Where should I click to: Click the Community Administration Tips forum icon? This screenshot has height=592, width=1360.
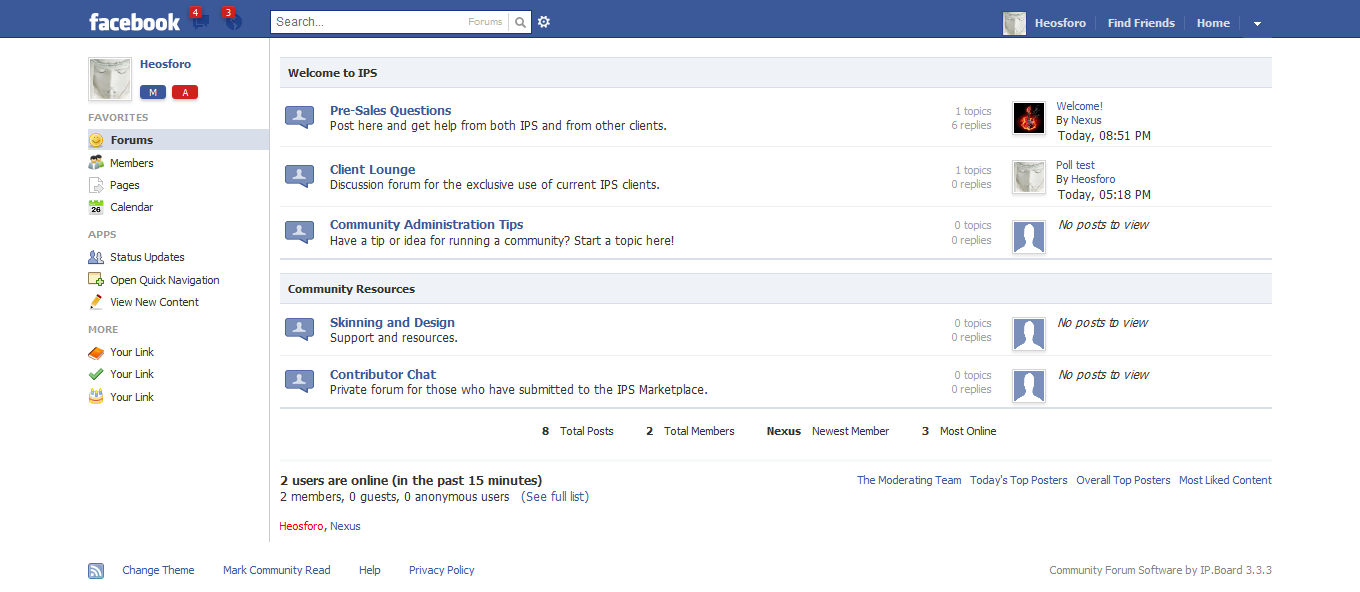pos(300,232)
